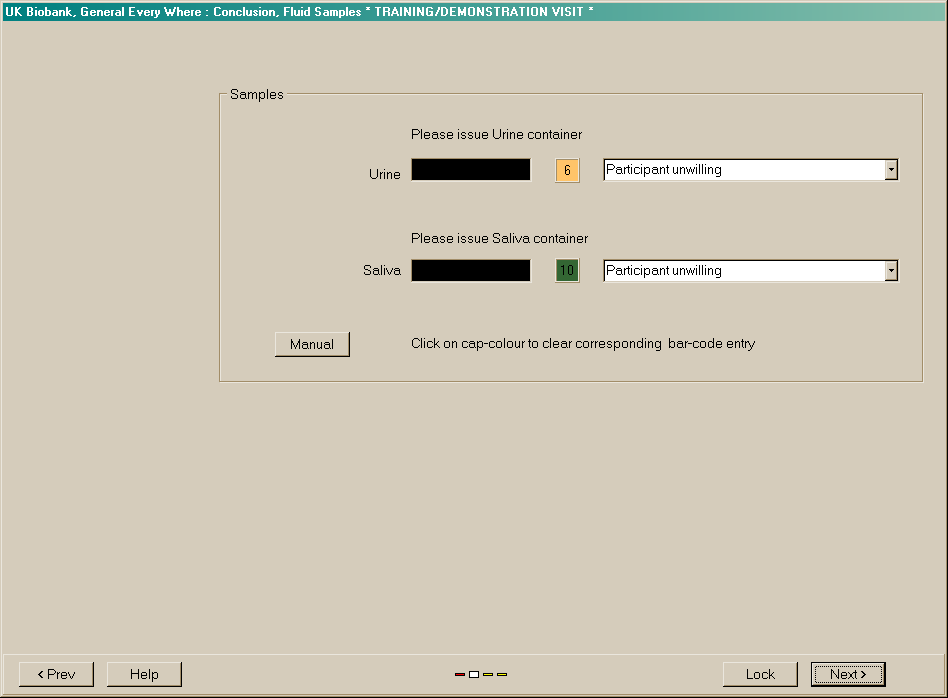The width and height of the screenshot is (948, 698).
Task: Click the green Saliva cap-colour box 10
Action: [x=567, y=271]
